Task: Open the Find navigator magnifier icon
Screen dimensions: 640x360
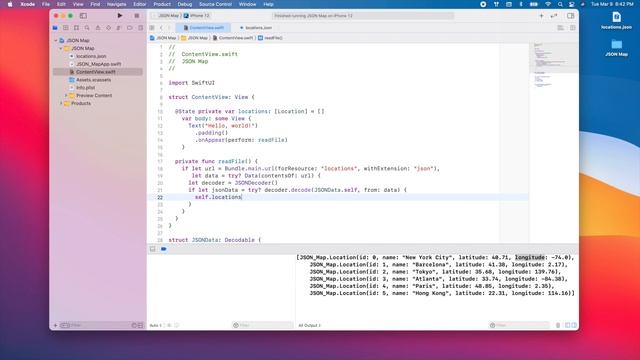Action: pos(87,28)
